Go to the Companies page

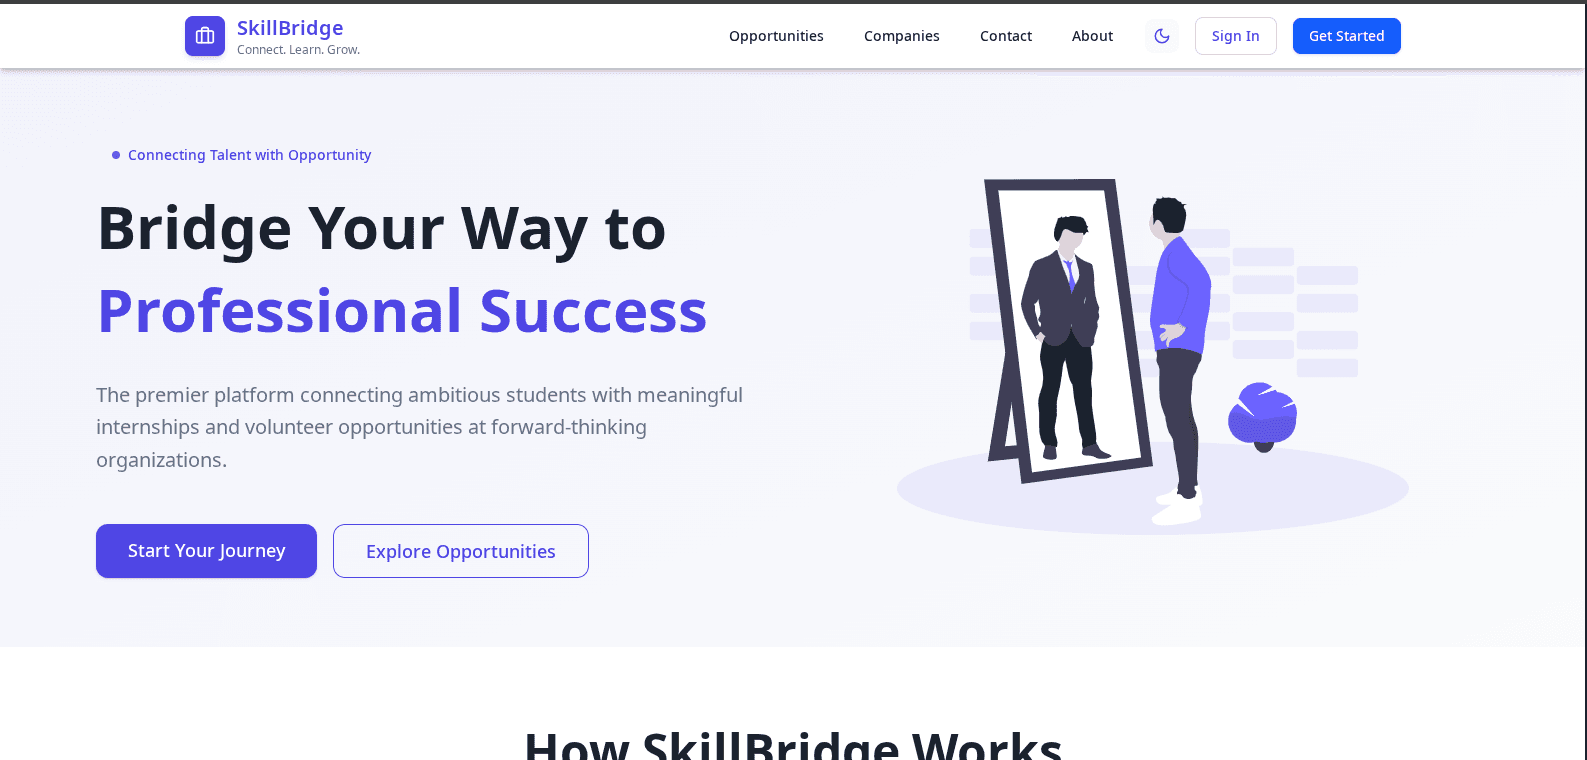click(x=902, y=36)
